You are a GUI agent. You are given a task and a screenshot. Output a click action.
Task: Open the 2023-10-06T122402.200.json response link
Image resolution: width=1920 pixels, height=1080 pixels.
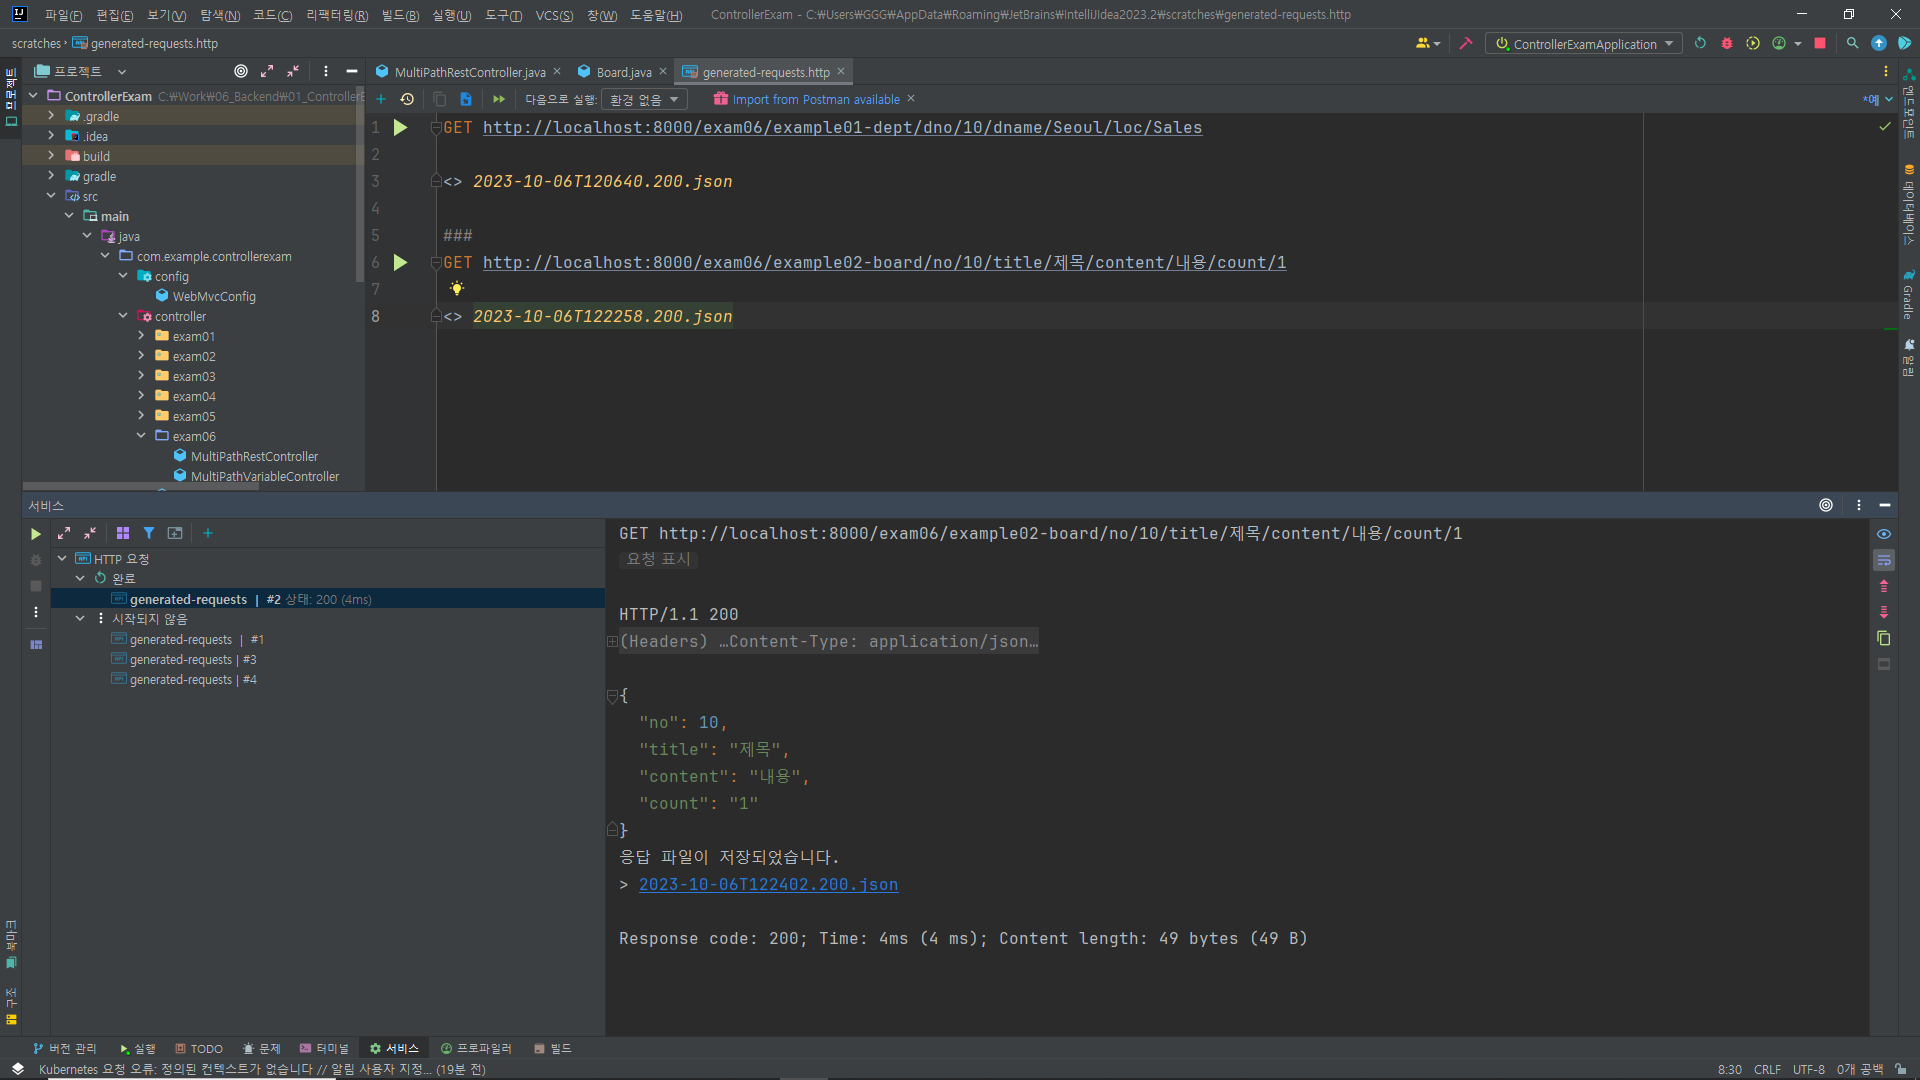point(768,885)
